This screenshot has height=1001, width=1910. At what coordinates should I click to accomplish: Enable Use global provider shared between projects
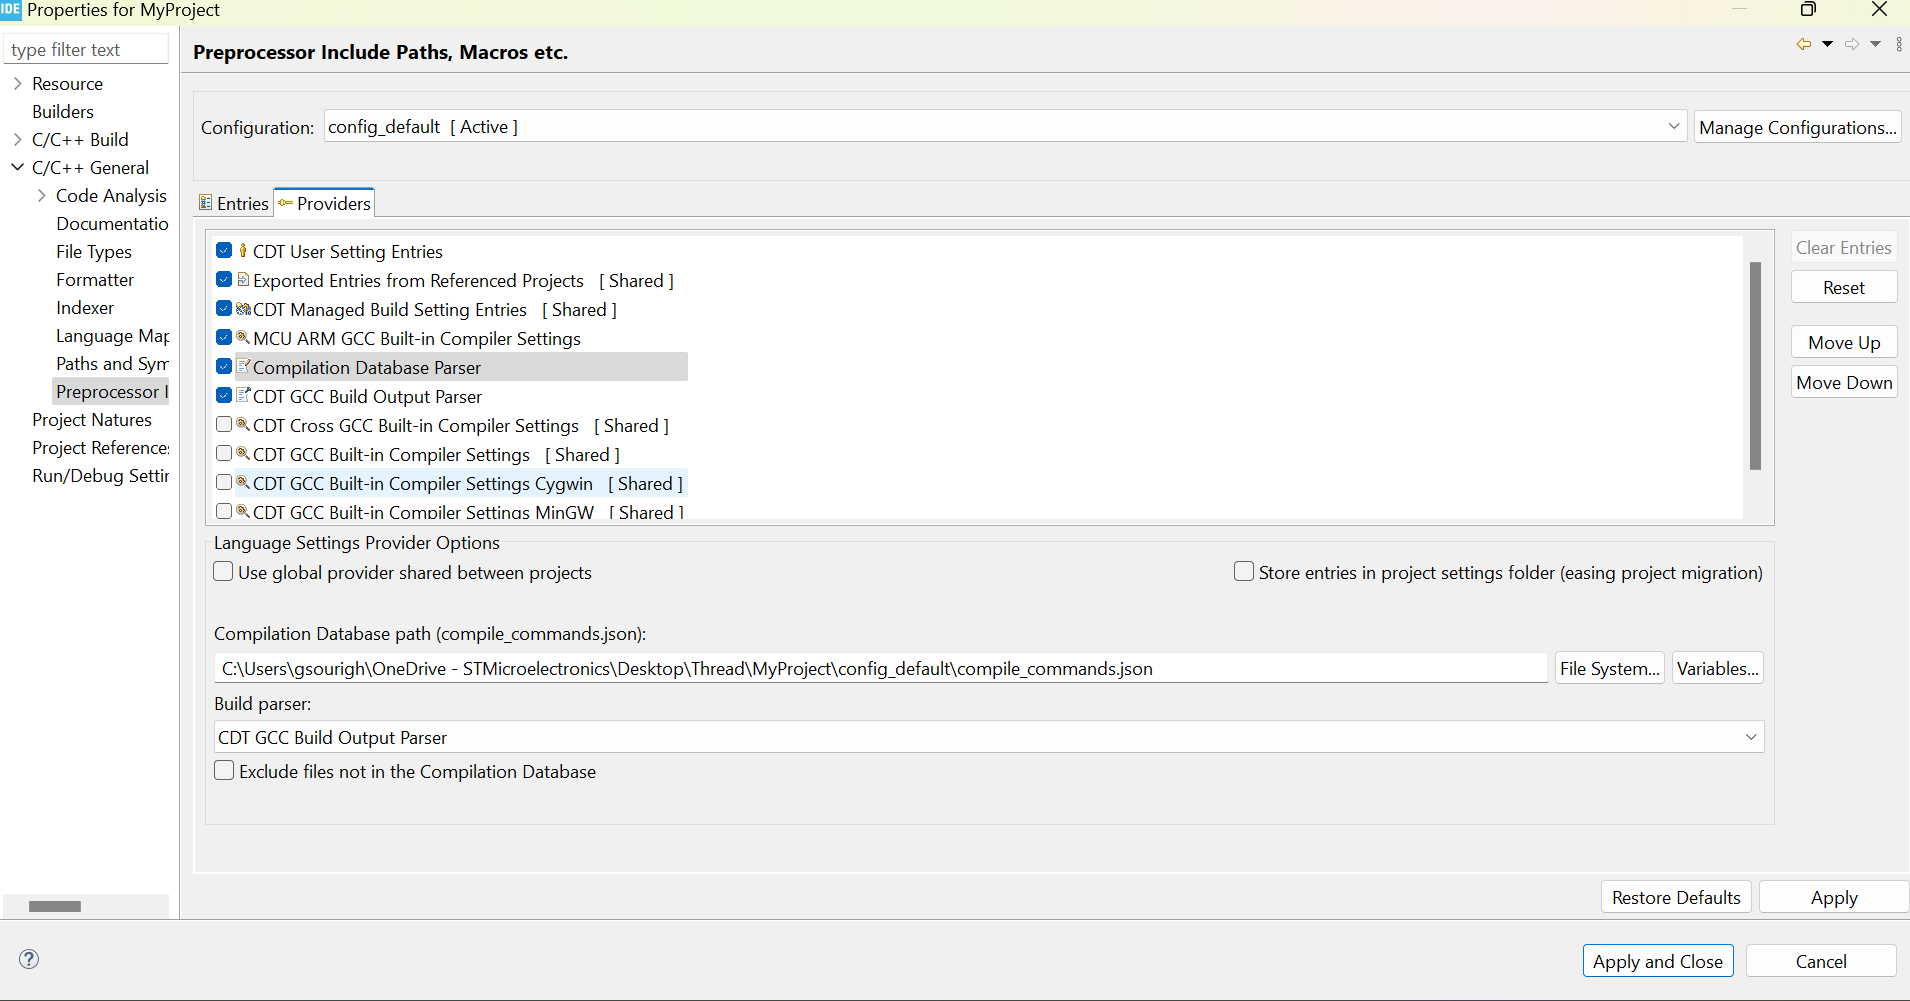point(224,572)
